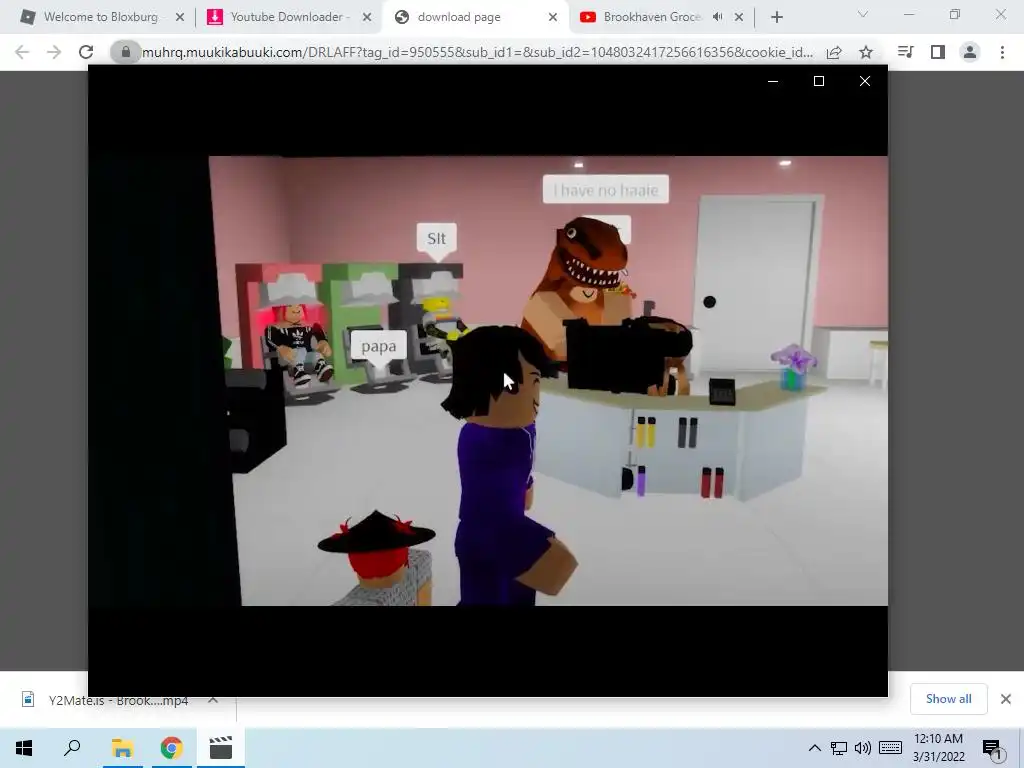The width and height of the screenshot is (1024, 768).
Task: Close the Brookhaven YouTube tab
Action: tap(739, 18)
